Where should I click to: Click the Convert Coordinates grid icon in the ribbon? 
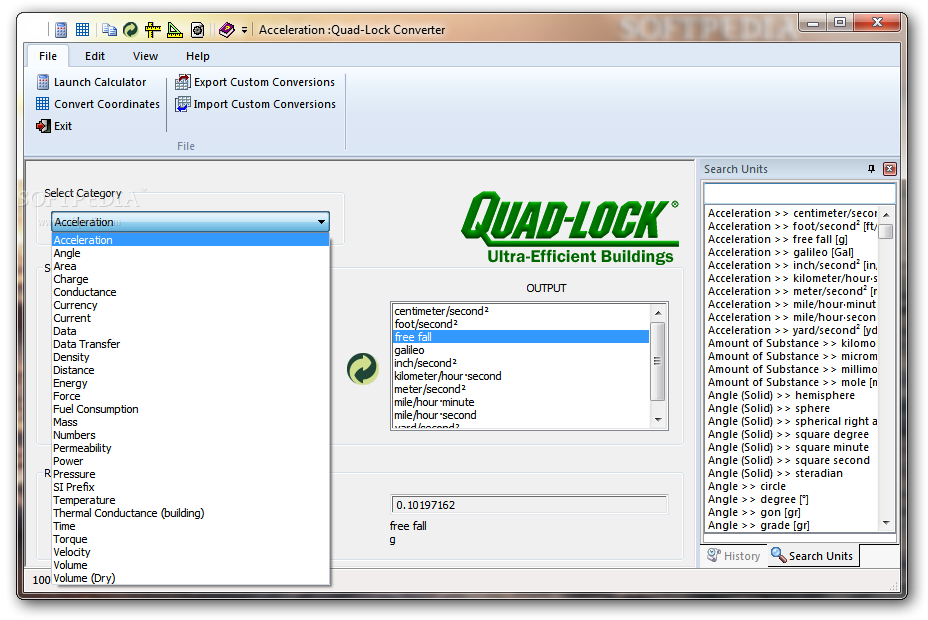(43, 104)
